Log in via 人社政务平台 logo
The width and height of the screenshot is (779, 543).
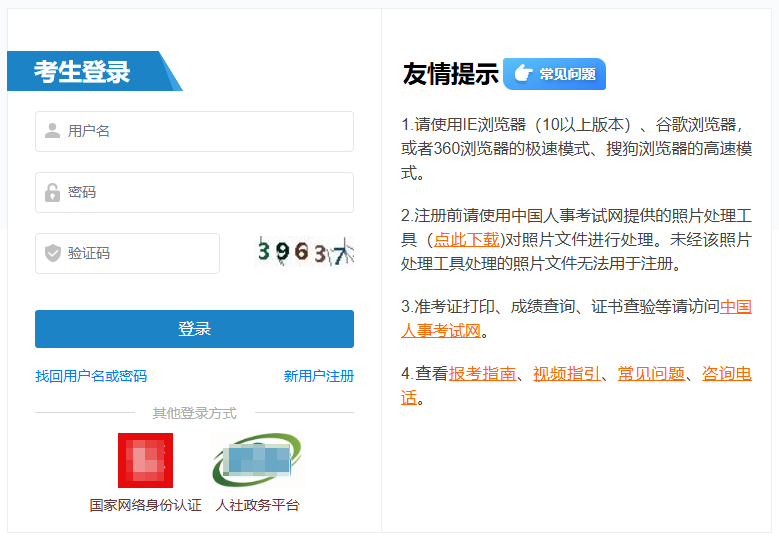pos(257,461)
